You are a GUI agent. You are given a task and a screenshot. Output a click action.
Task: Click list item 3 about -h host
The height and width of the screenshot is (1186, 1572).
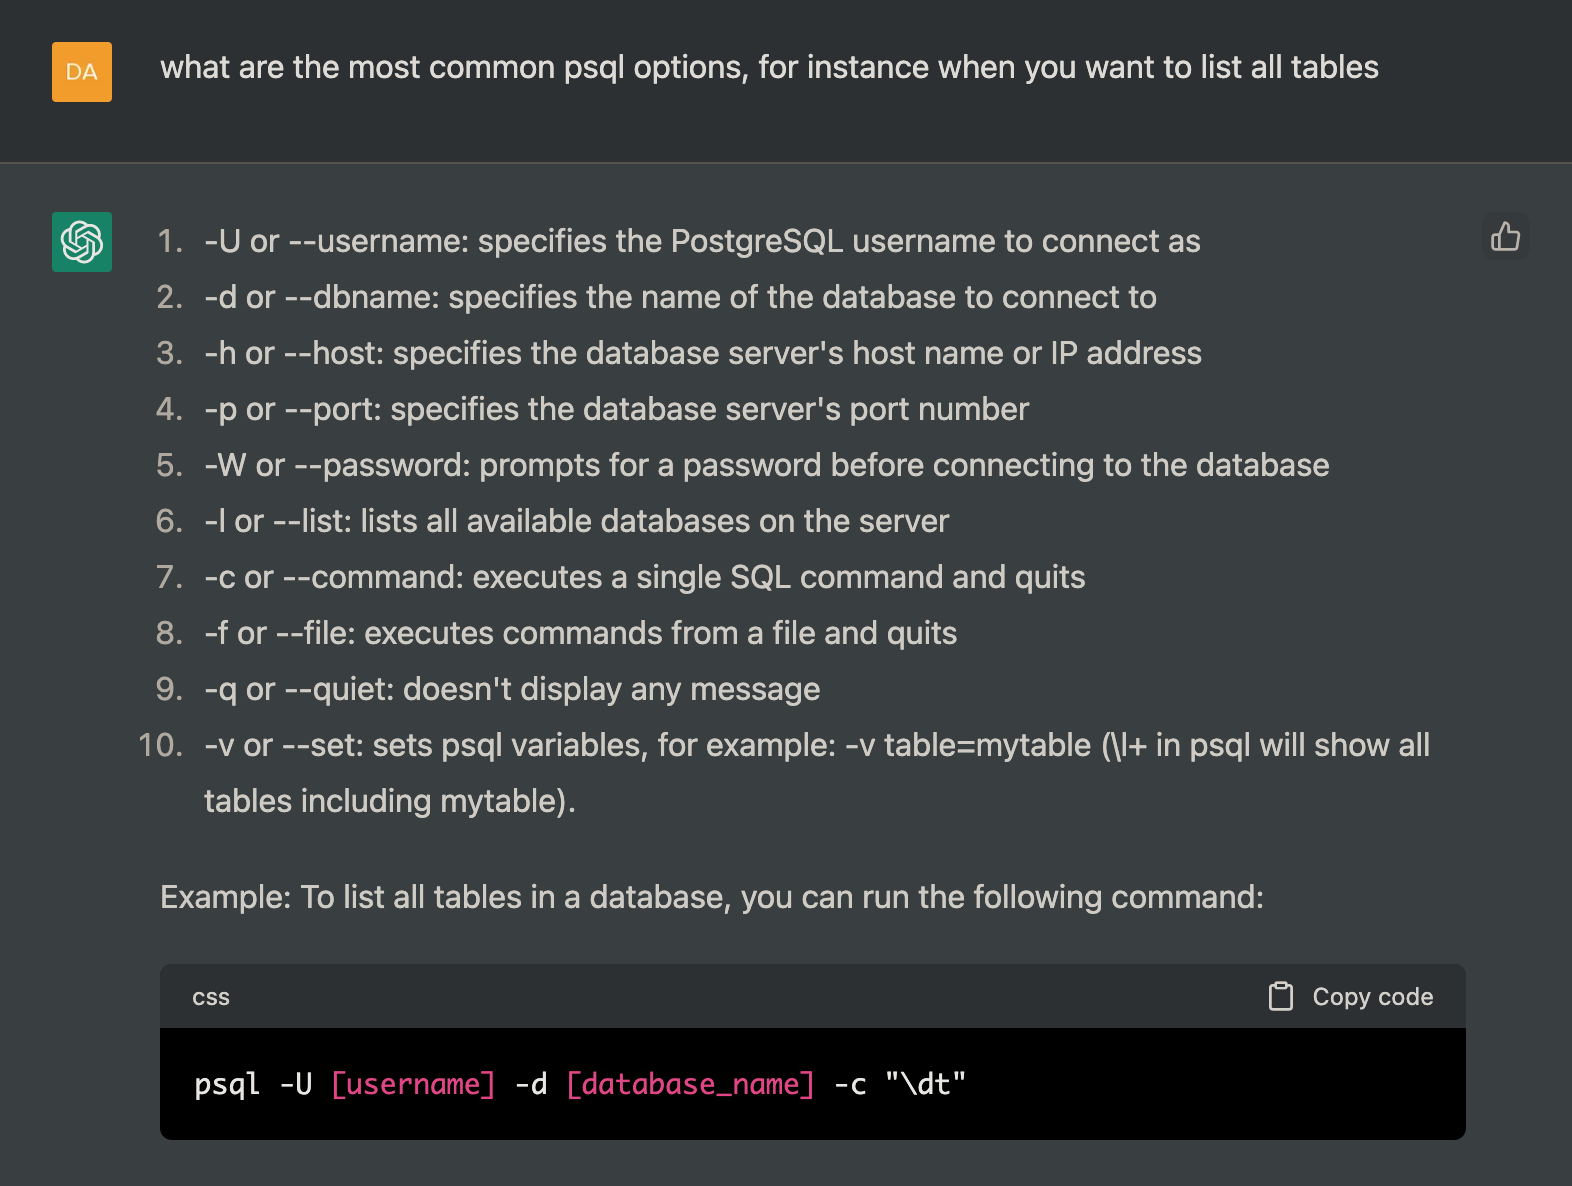703,353
